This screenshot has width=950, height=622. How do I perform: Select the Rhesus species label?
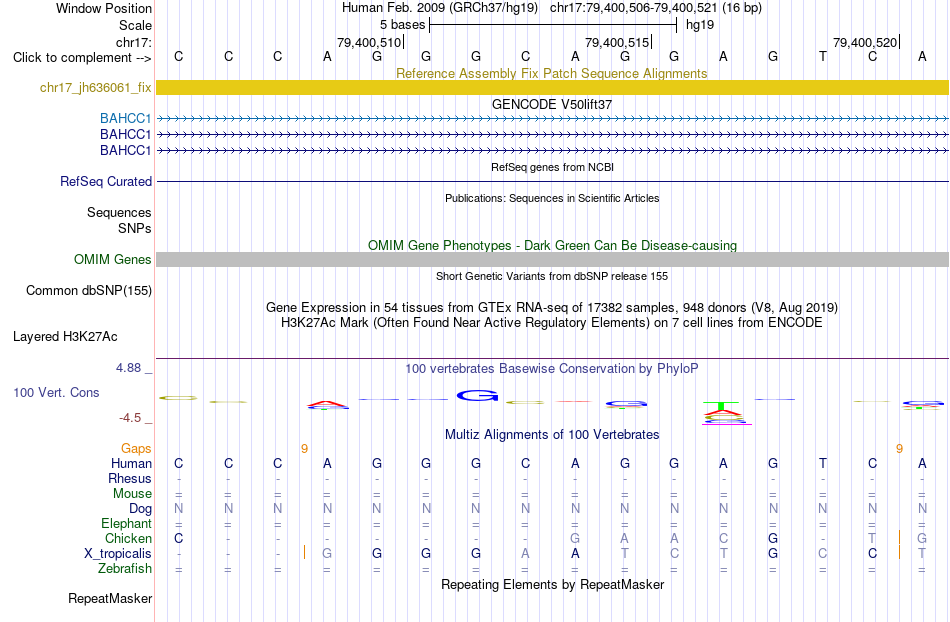coord(130,478)
